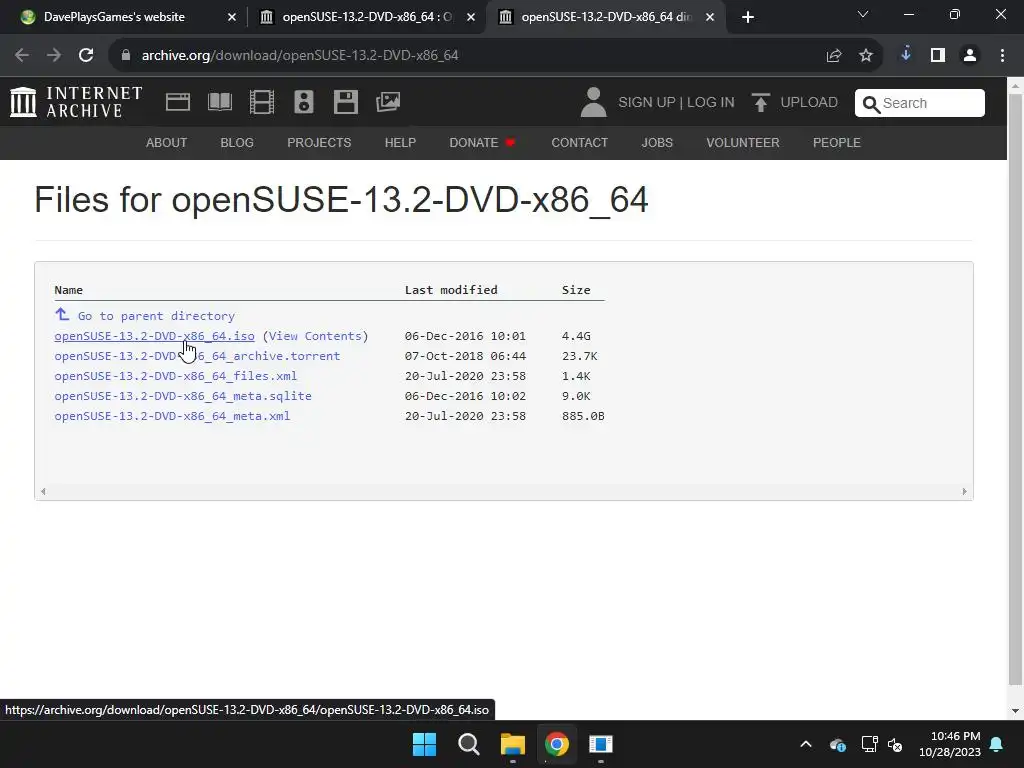Image resolution: width=1024 pixels, height=768 pixels.
Task: Switch to DavePlaysGames's website tab
Action: pyautogui.click(x=114, y=17)
